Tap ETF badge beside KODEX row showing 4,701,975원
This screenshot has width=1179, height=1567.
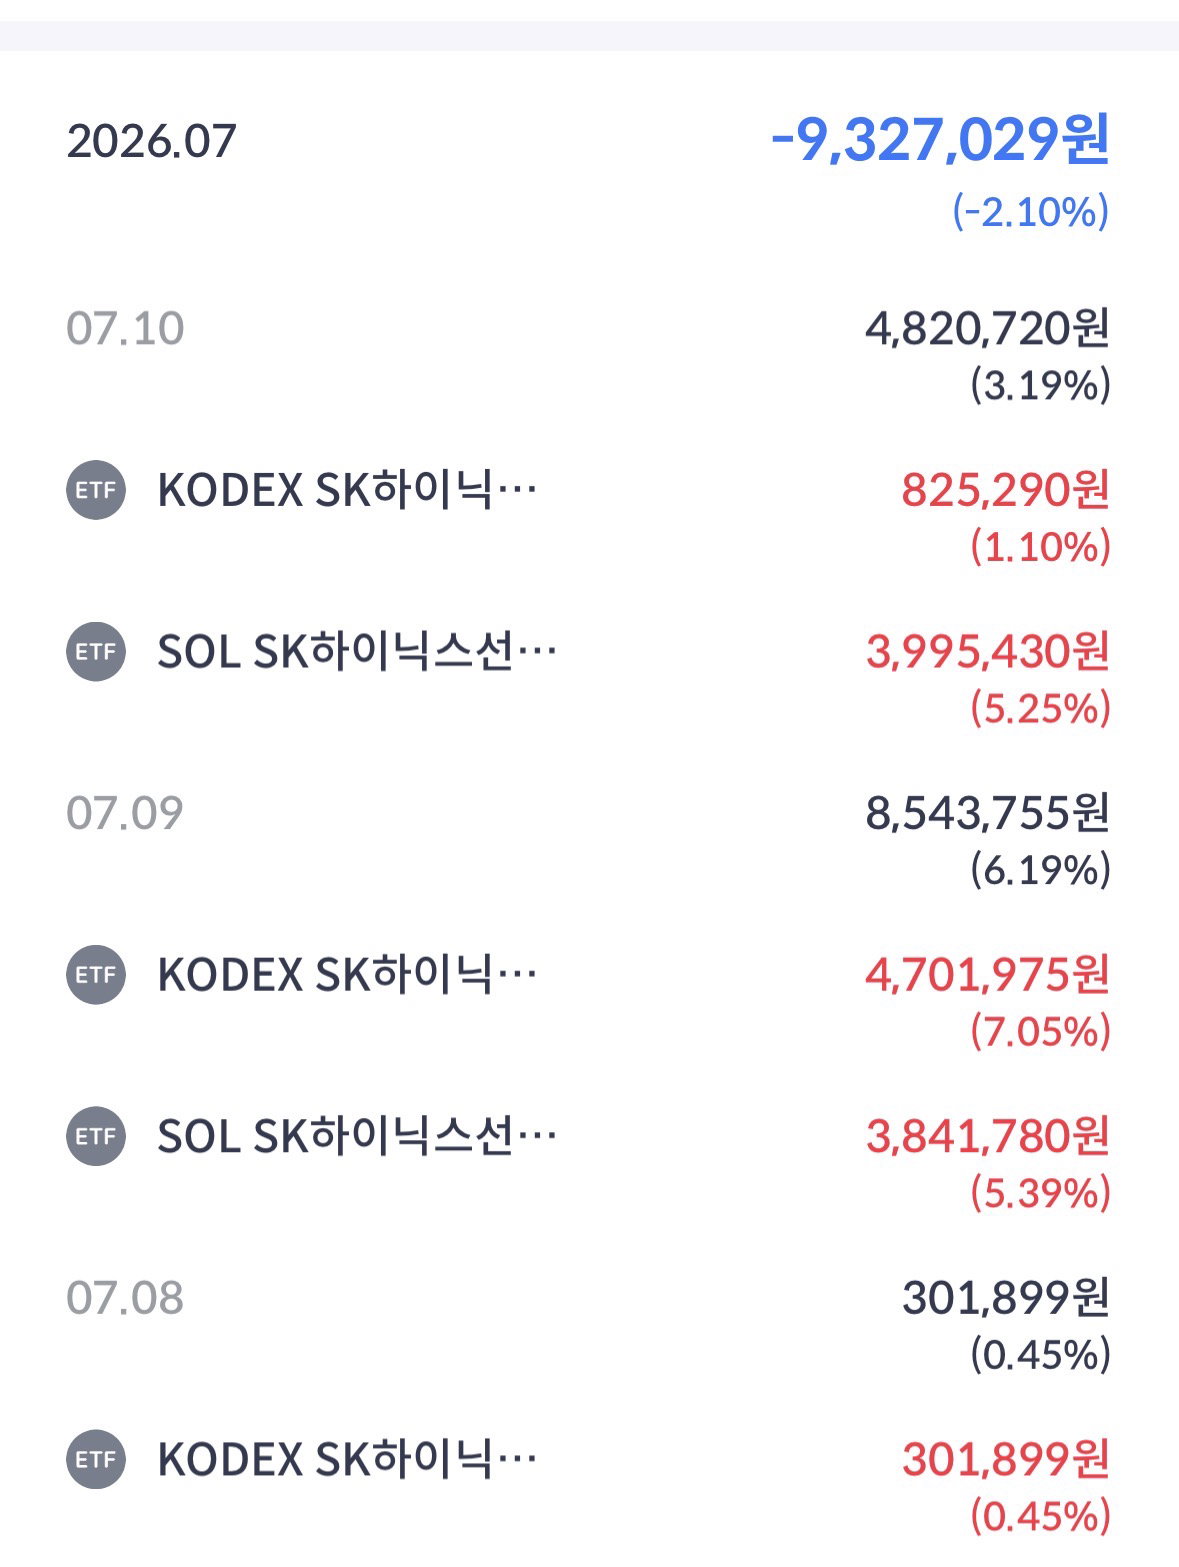point(96,975)
